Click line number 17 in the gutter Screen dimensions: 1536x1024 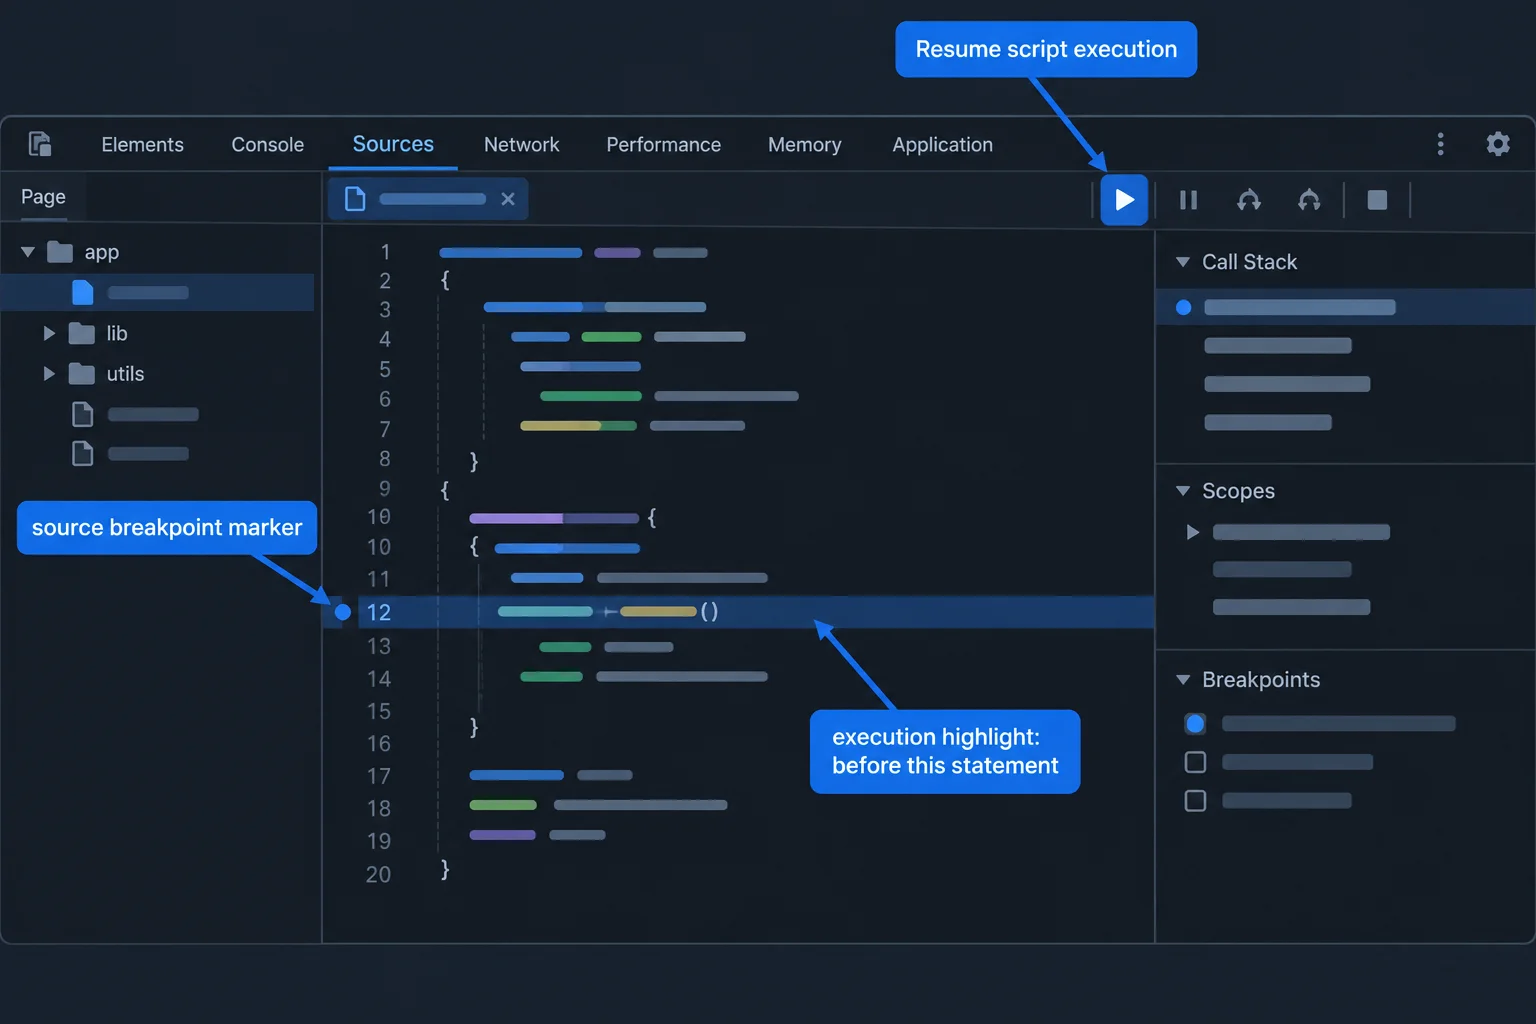[378, 776]
